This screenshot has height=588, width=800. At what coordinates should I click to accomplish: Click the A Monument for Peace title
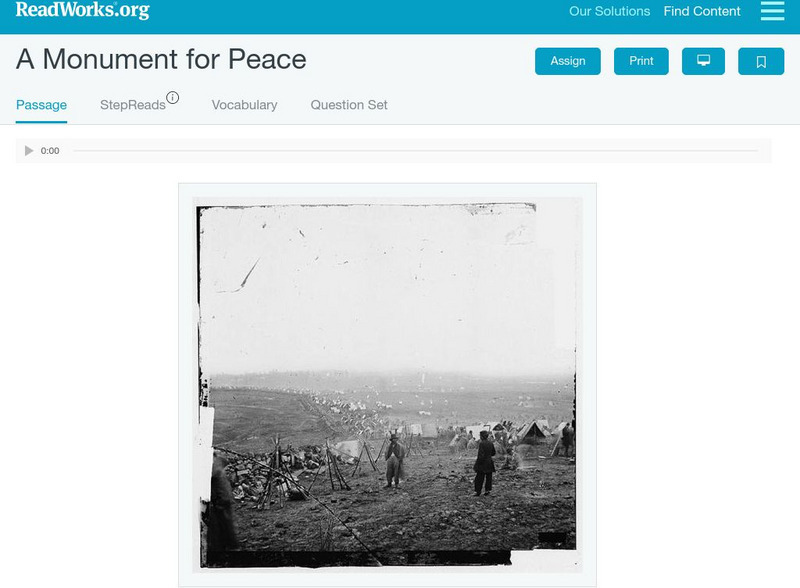[x=161, y=59]
